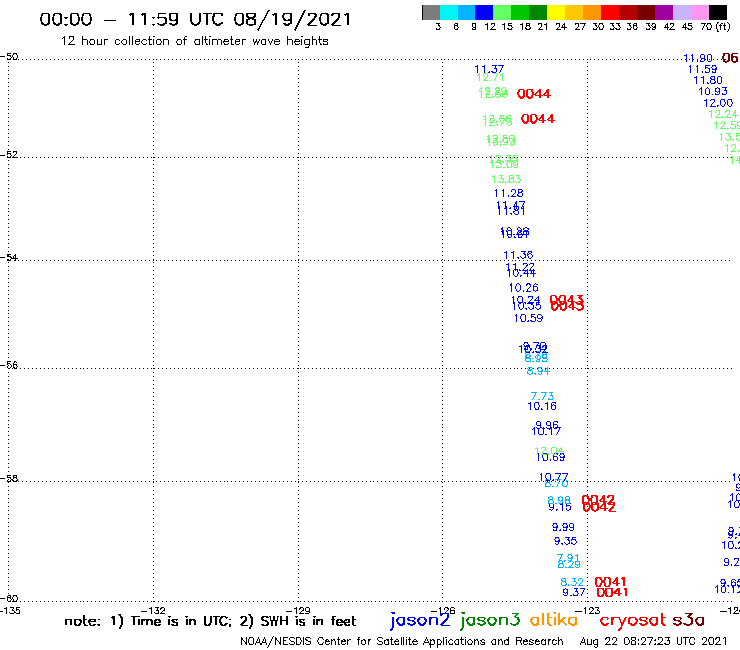Click wave height value 10.59

pos(528,318)
